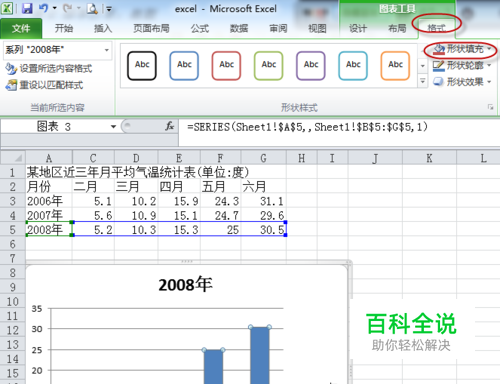Select cell A5 containing 2008年
Viewport: 500px width, 384px height.
[49, 230]
